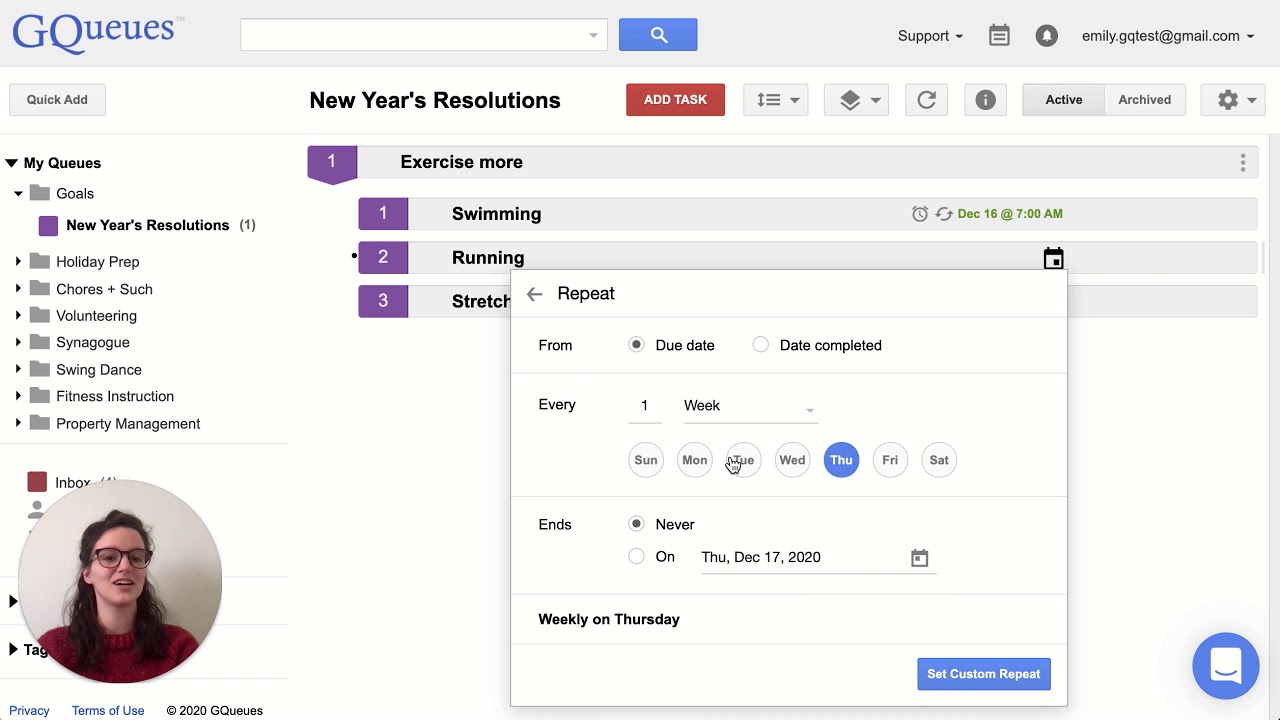
Task: Click the ADD TASK button
Action: coord(675,100)
